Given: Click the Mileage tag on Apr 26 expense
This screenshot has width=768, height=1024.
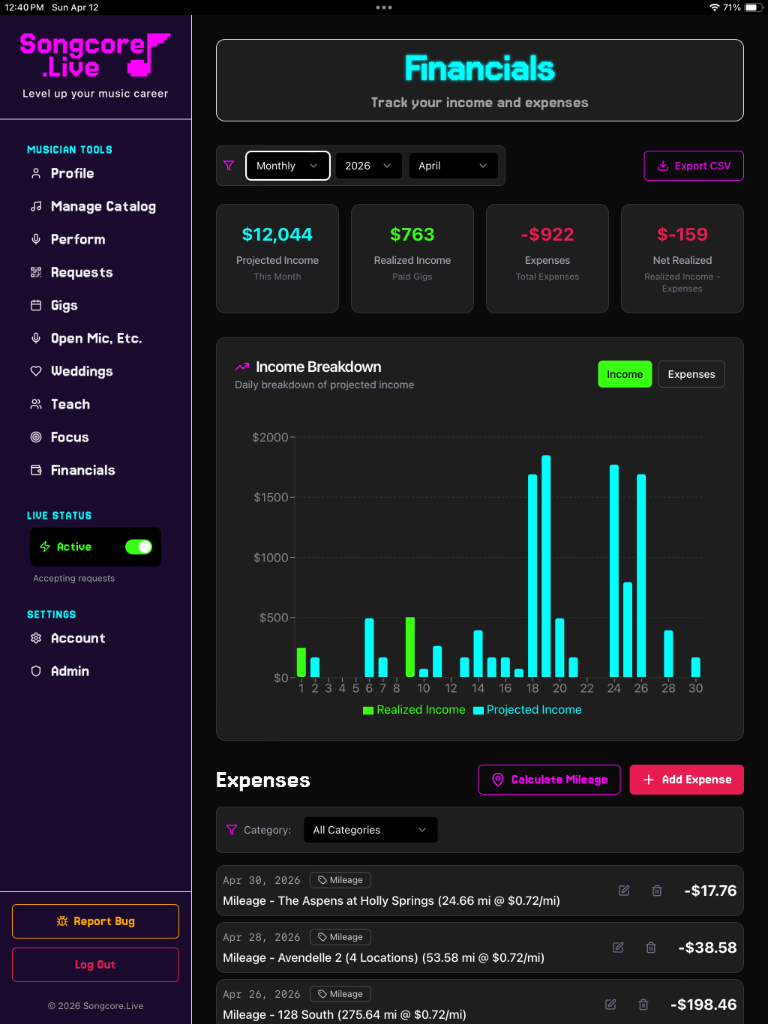Looking at the screenshot, I should pos(340,994).
